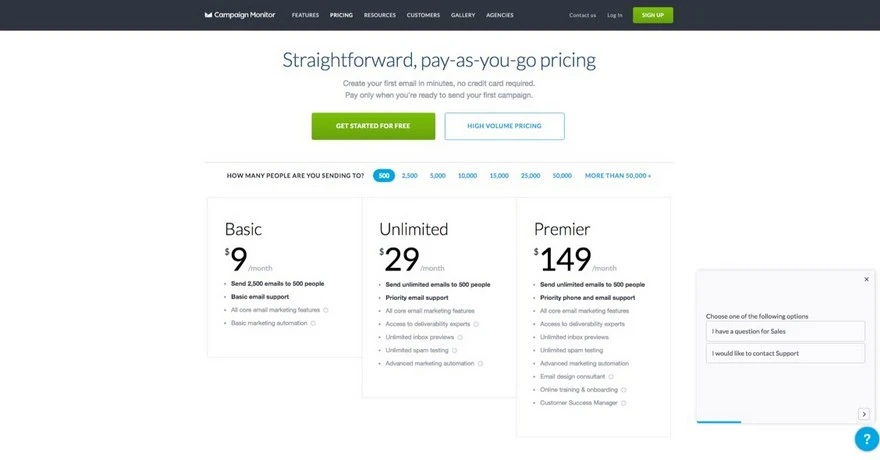Close the chat options popup

pos(866,280)
